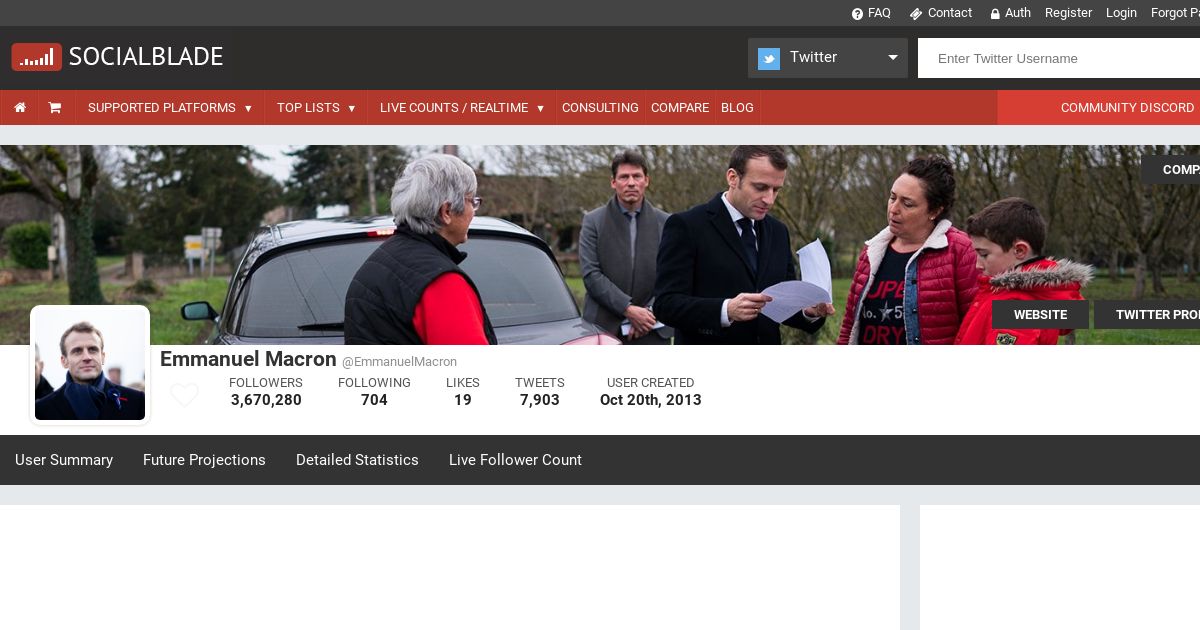
Task: Focus the Enter Twitter Username field
Action: pyautogui.click(x=1059, y=58)
